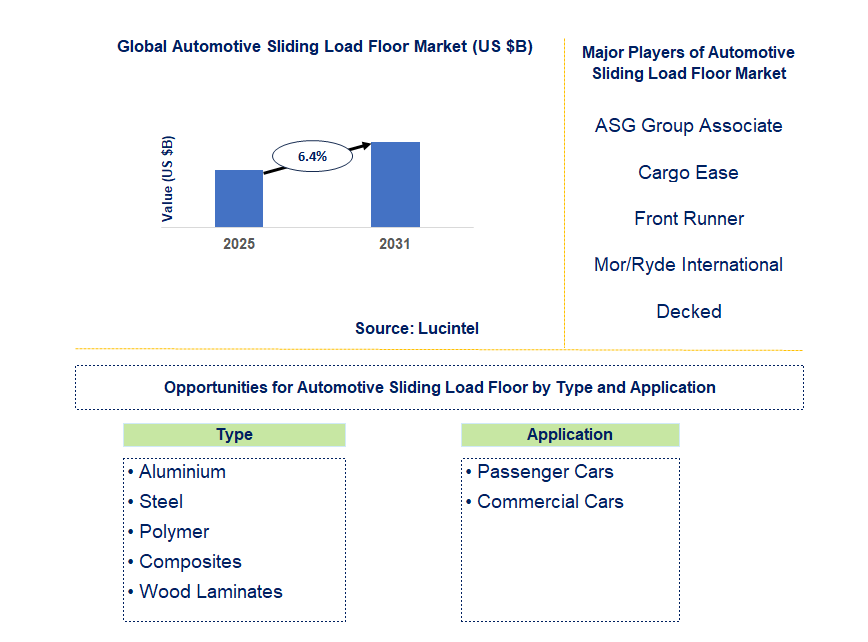Select 'Cargo Ease' in the players list
868x642 pixels.
tap(688, 173)
